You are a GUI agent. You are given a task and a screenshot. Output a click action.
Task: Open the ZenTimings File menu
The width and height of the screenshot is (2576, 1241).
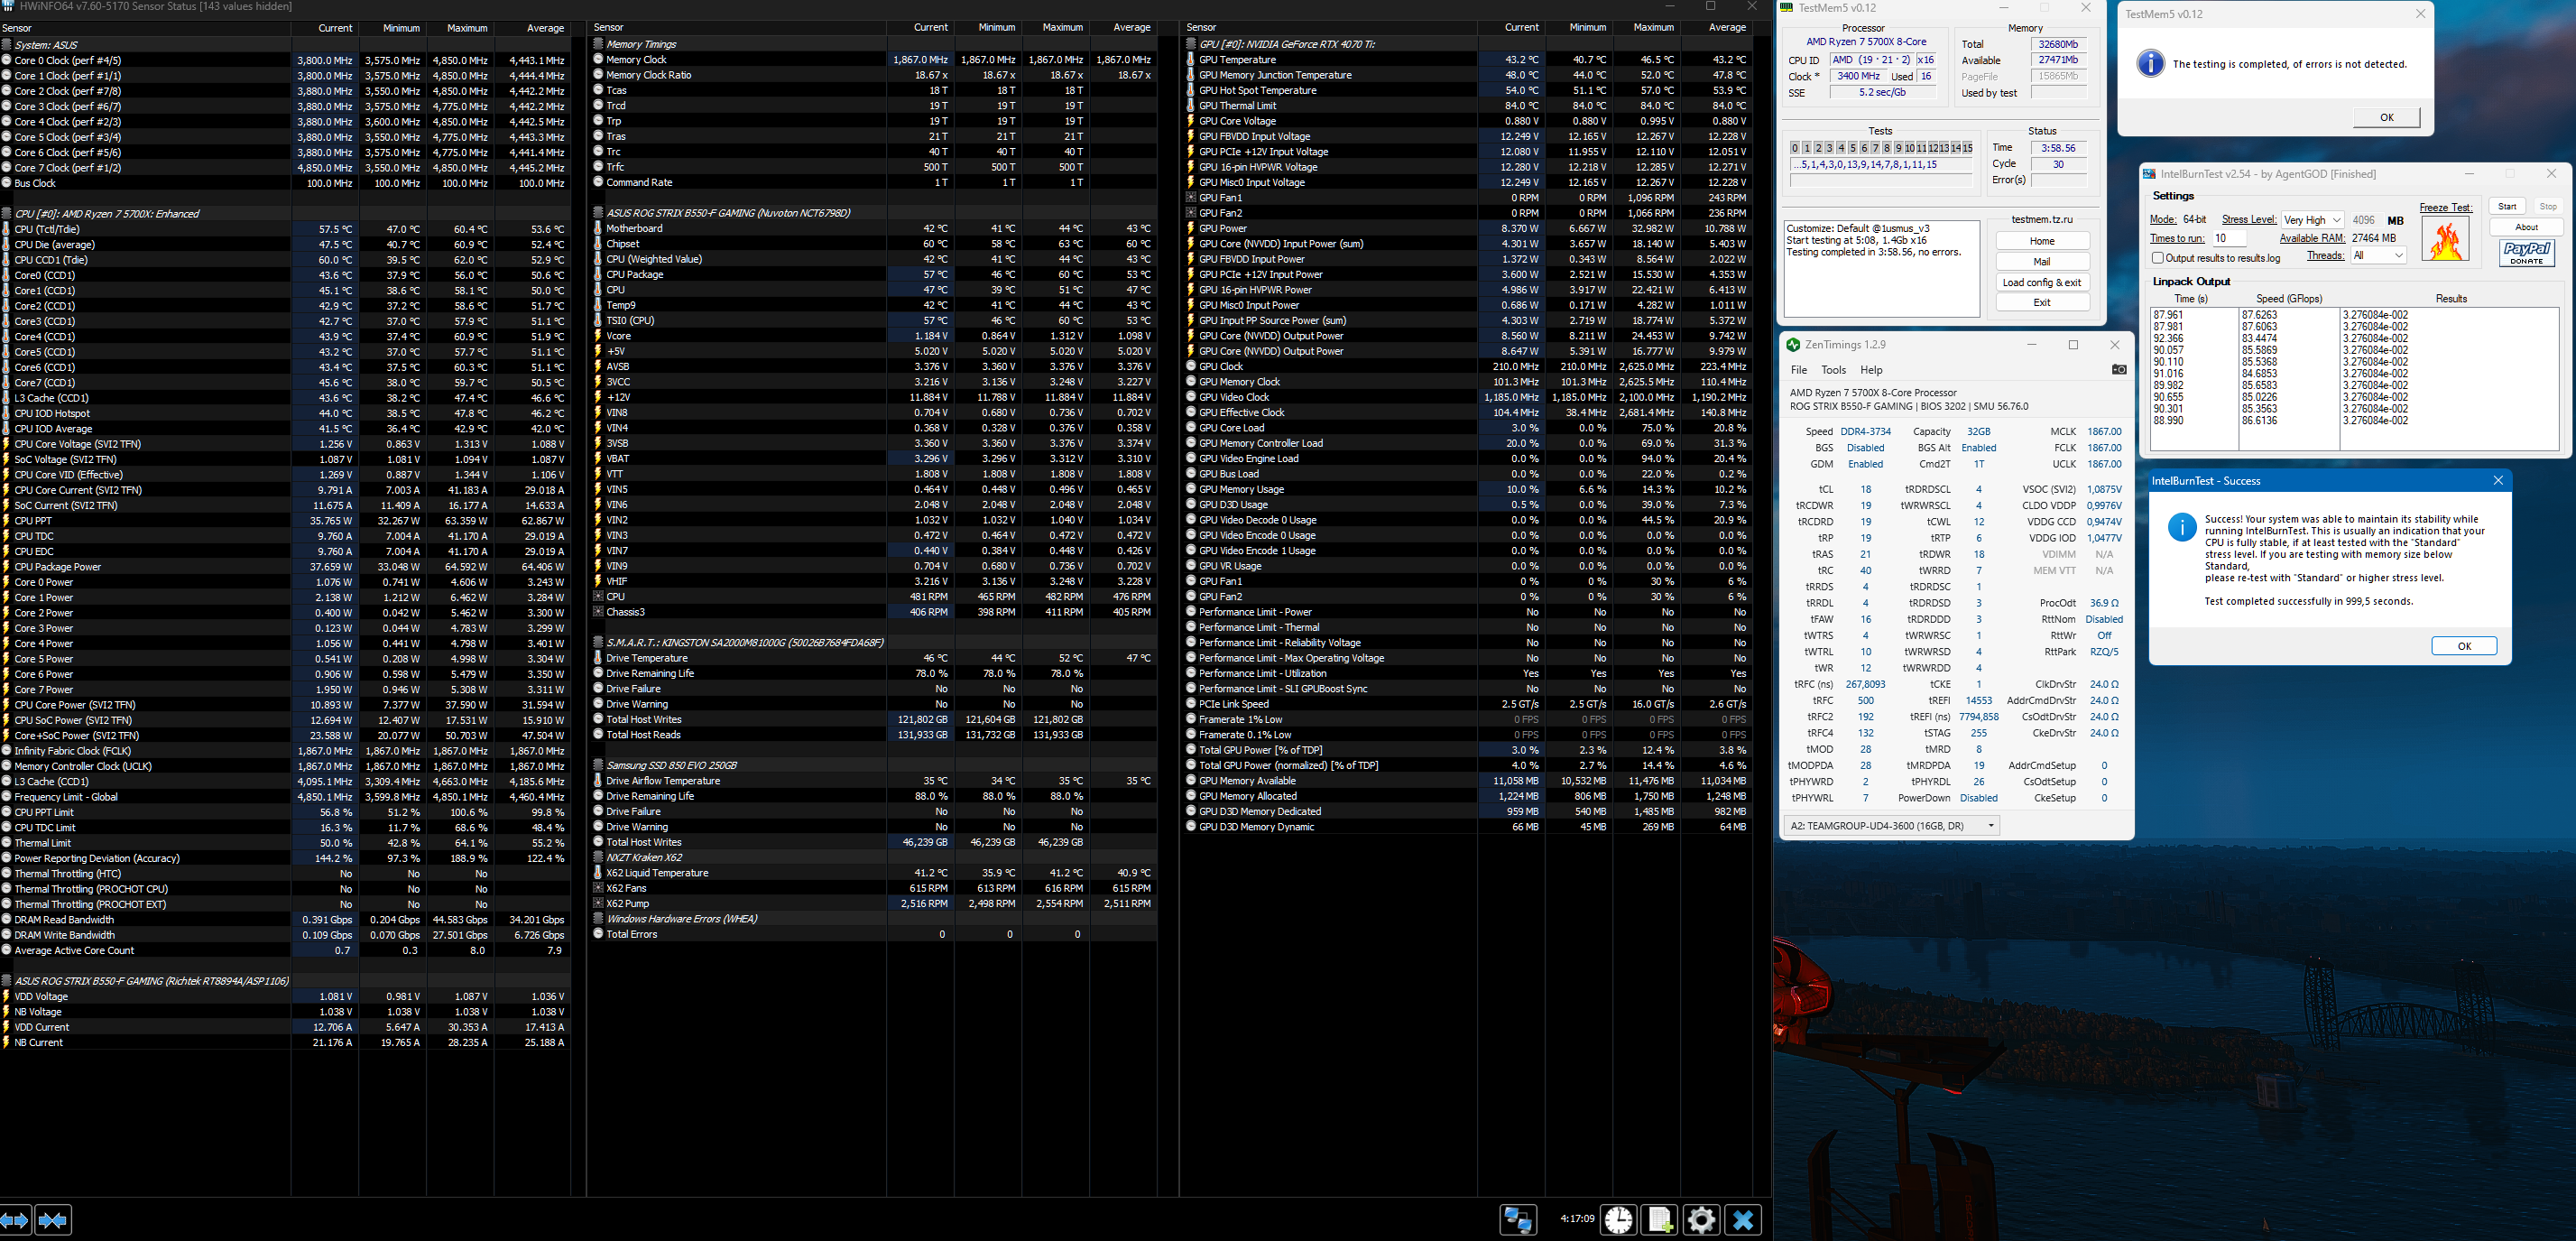[1798, 370]
